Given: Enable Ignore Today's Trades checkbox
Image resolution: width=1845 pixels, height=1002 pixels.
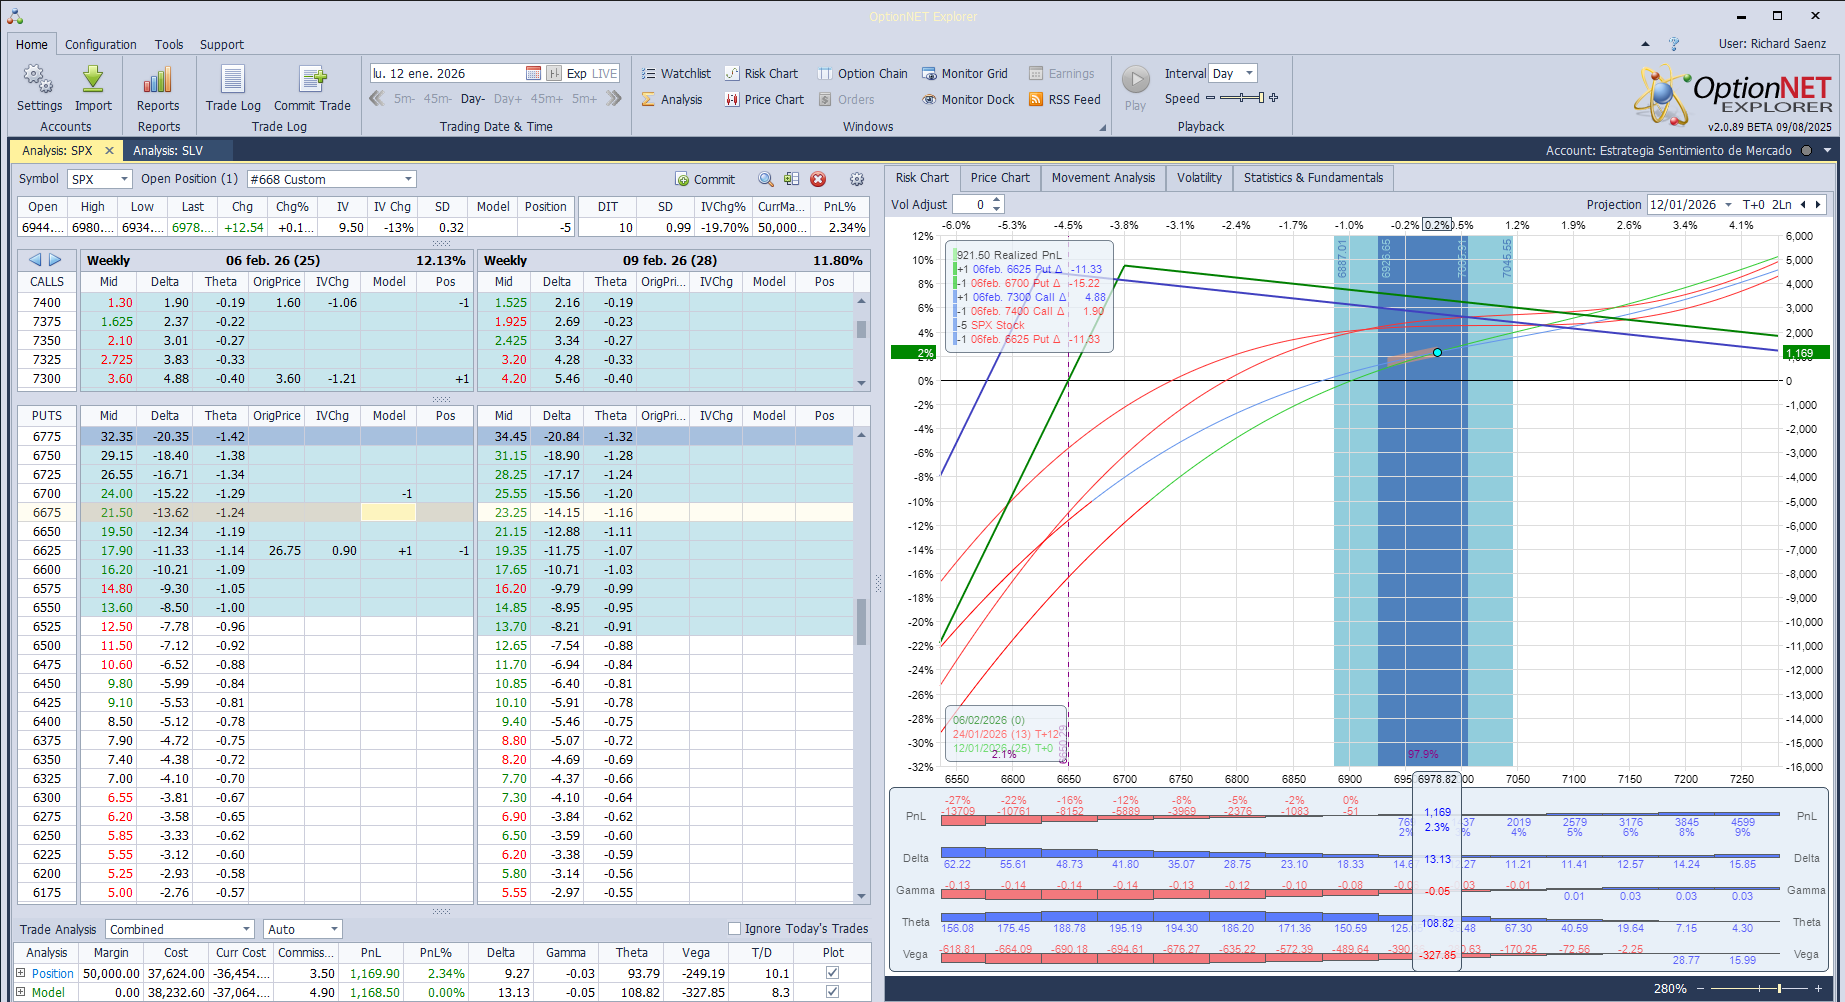Looking at the screenshot, I should [x=734, y=929].
